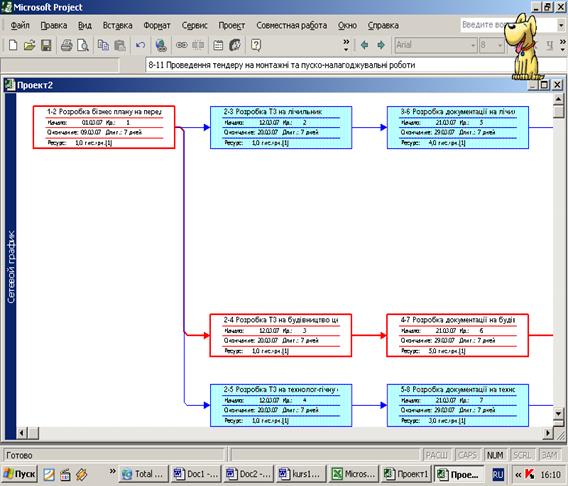Expand the toolbar options chevron
Image resolution: width=568 pixels, height=486 pixels.
tap(346, 45)
